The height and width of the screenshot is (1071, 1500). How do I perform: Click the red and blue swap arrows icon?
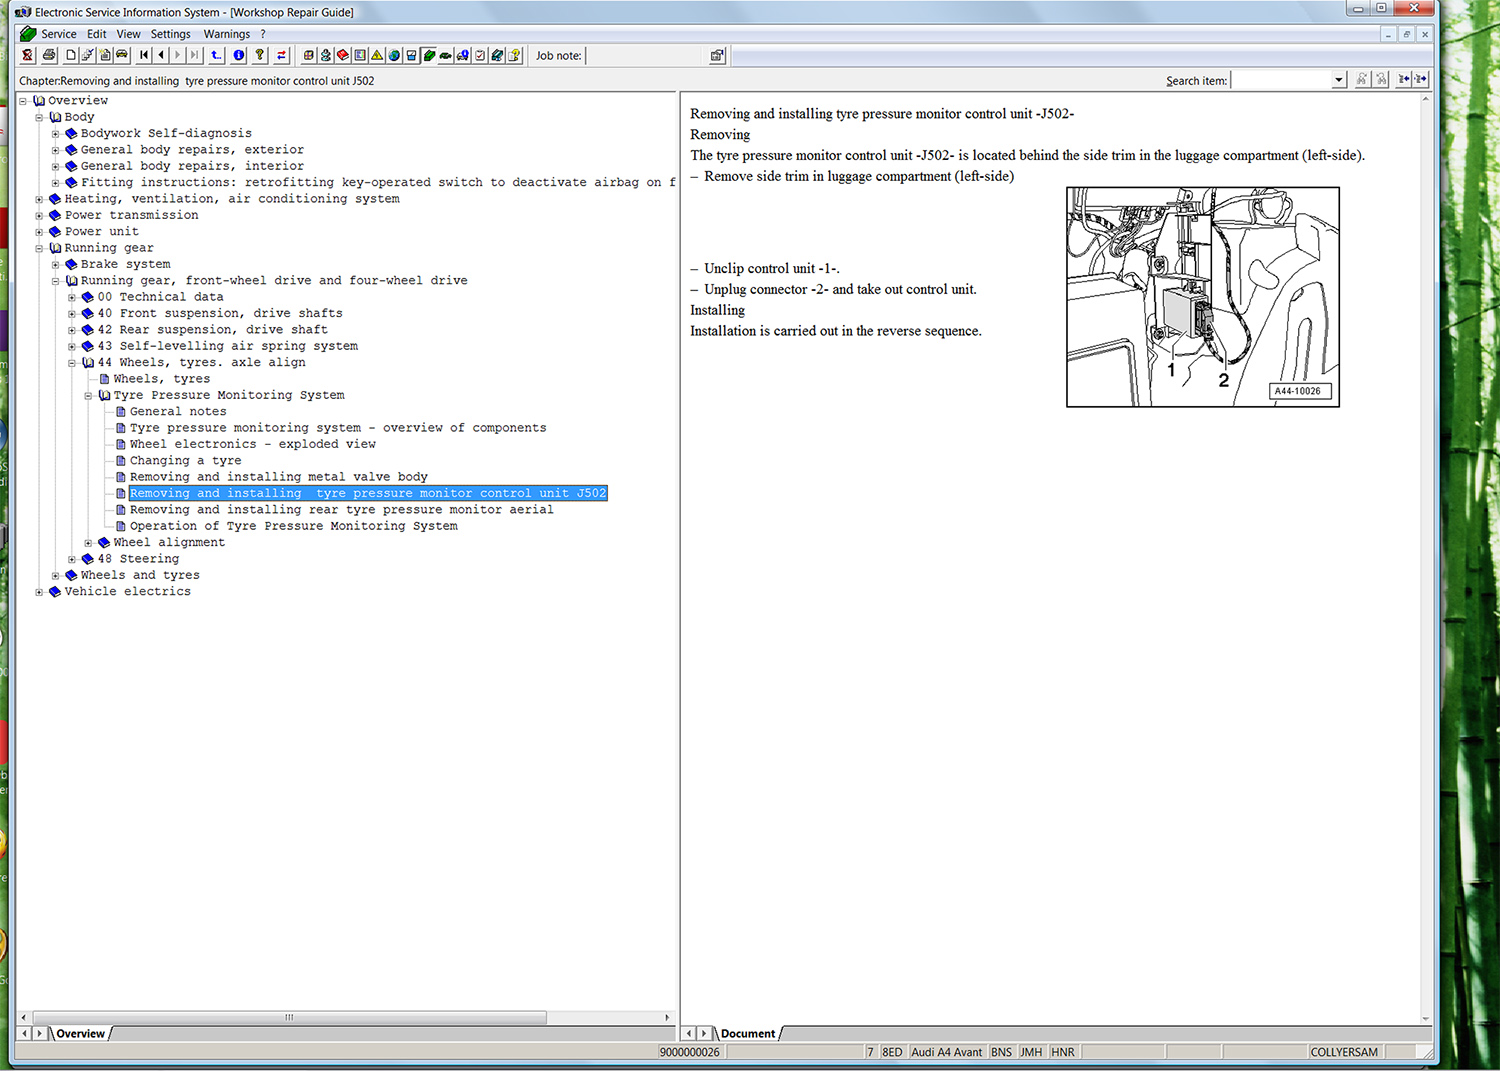[282, 55]
